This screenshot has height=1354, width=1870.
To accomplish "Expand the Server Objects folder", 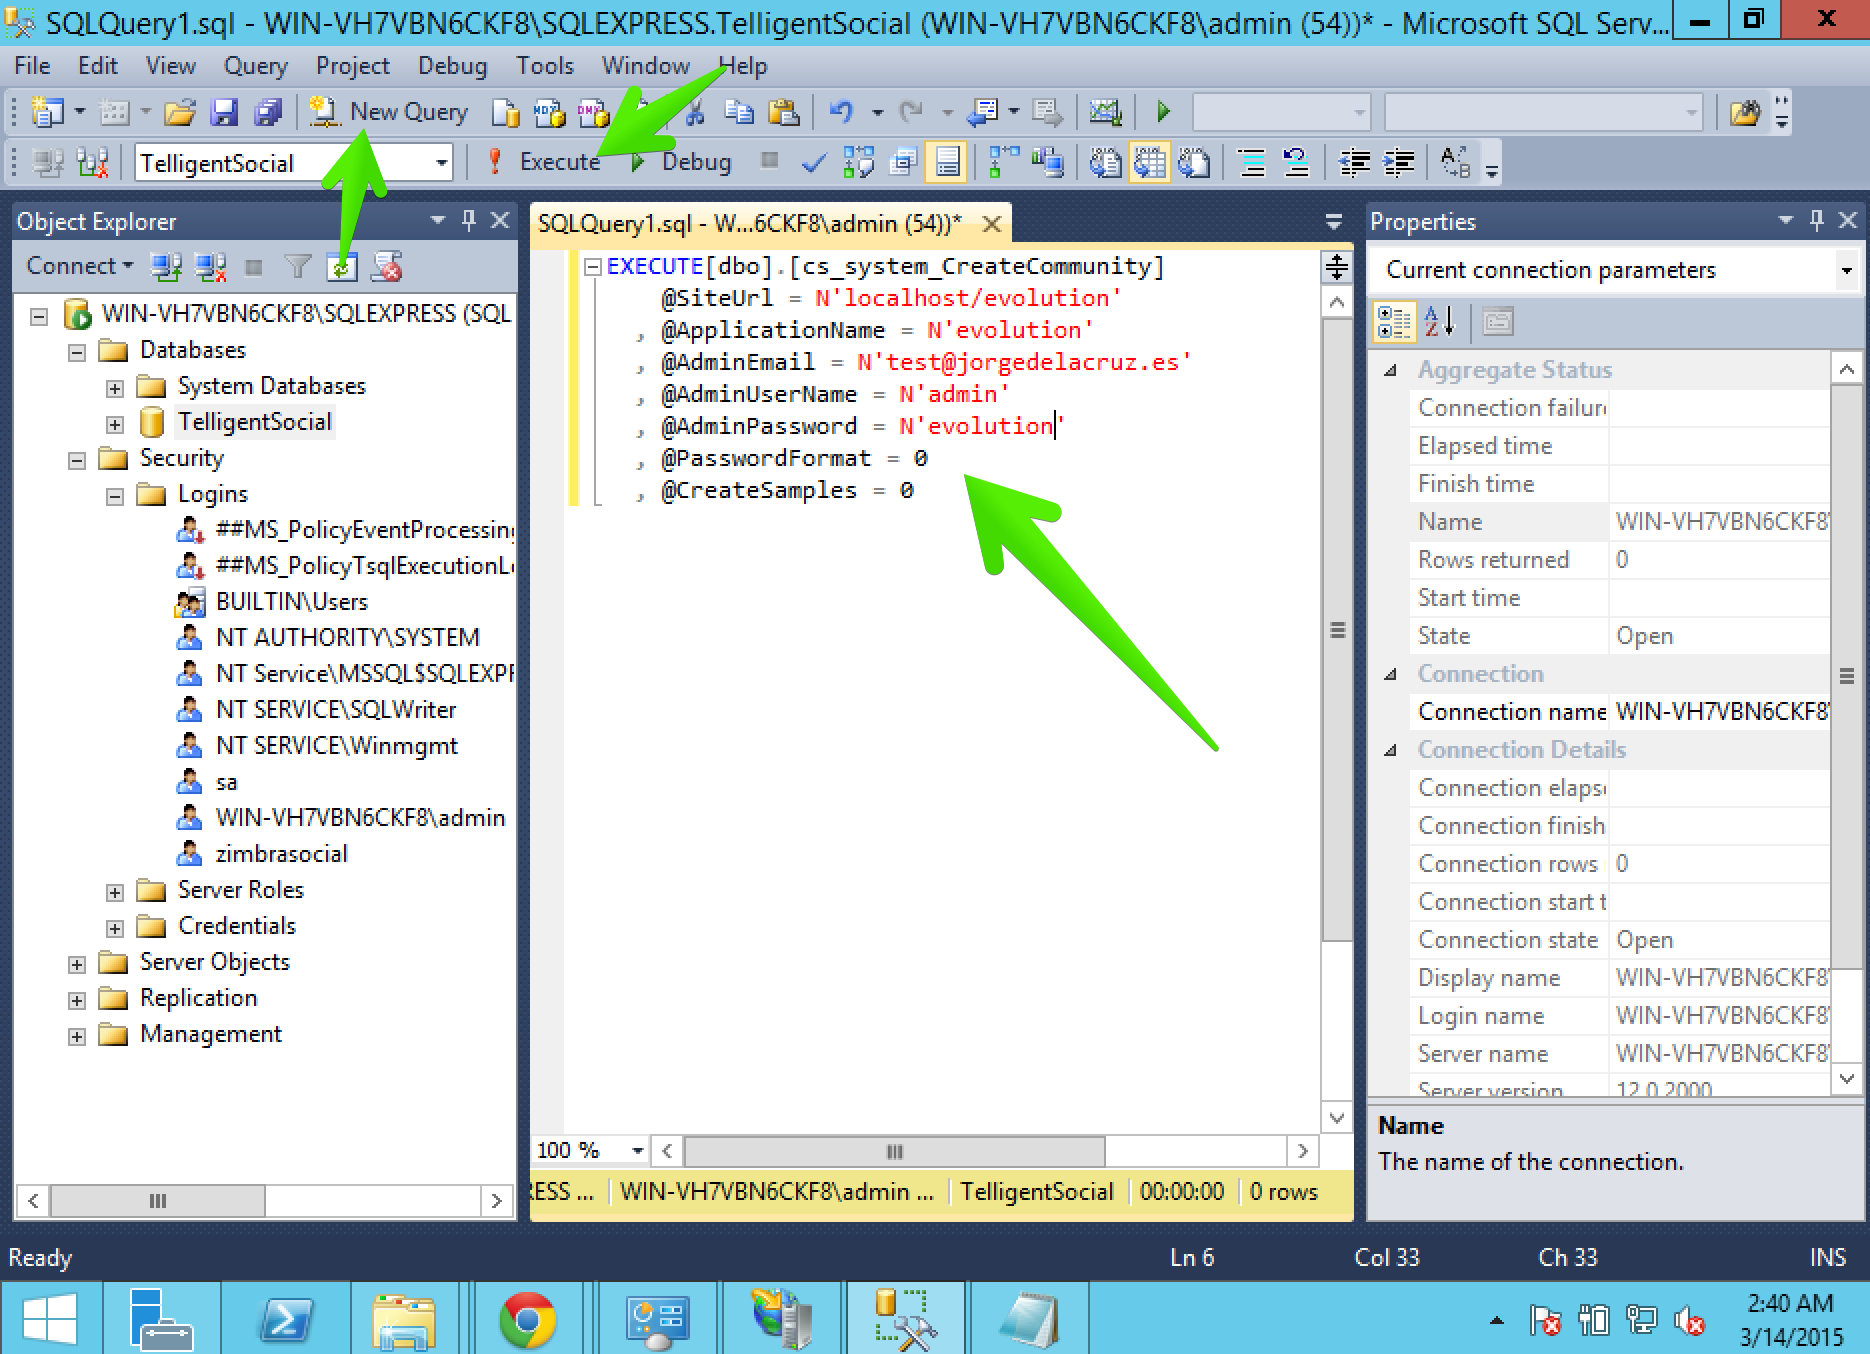I will coord(77,964).
